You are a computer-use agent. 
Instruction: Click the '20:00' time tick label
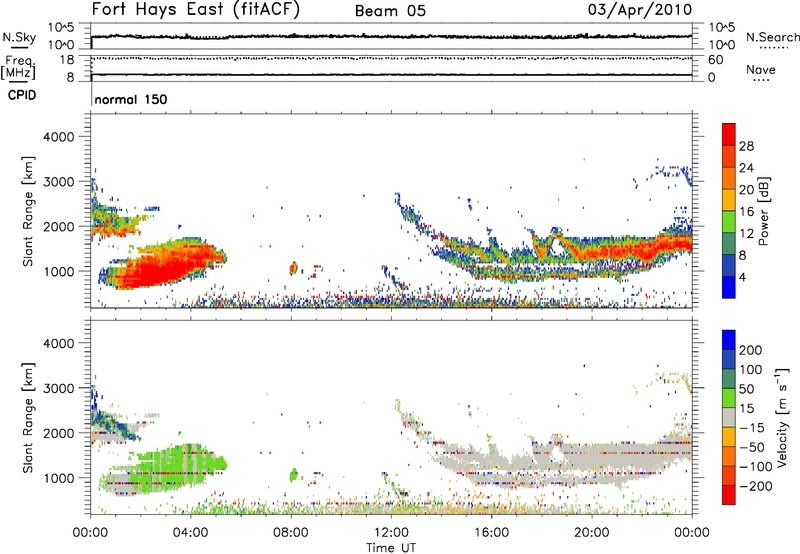tap(592, 533)
